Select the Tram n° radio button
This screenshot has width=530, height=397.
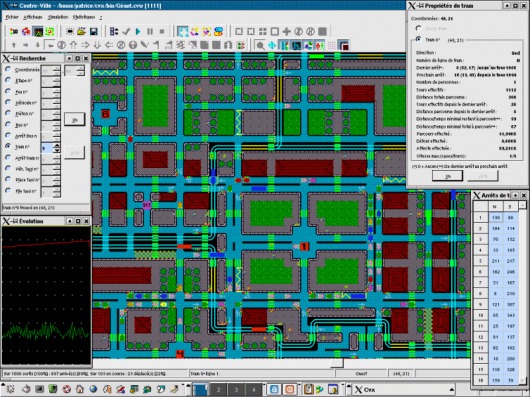[x=8, y=146]
